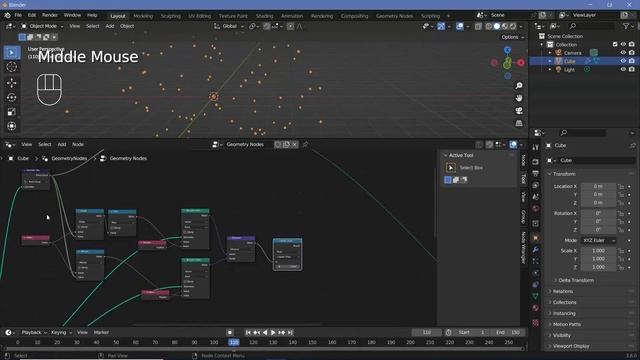Click the Location X value field

coord(598,186)
